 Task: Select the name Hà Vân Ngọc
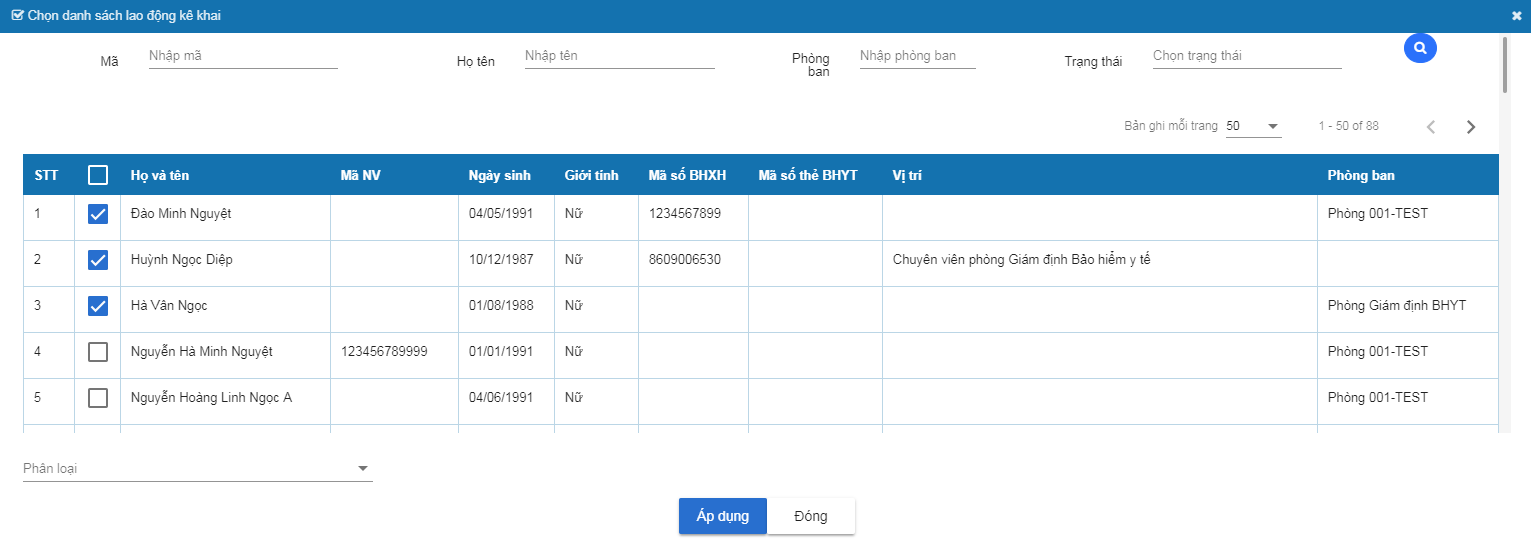pos(169,306)
